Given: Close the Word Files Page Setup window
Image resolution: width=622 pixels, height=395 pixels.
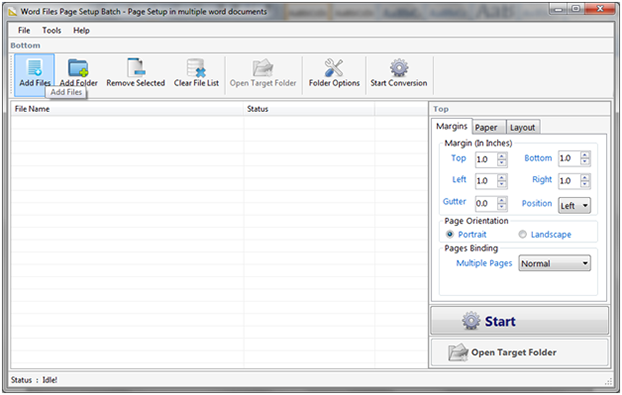Looking at the screenshot, I should point(601,9).
